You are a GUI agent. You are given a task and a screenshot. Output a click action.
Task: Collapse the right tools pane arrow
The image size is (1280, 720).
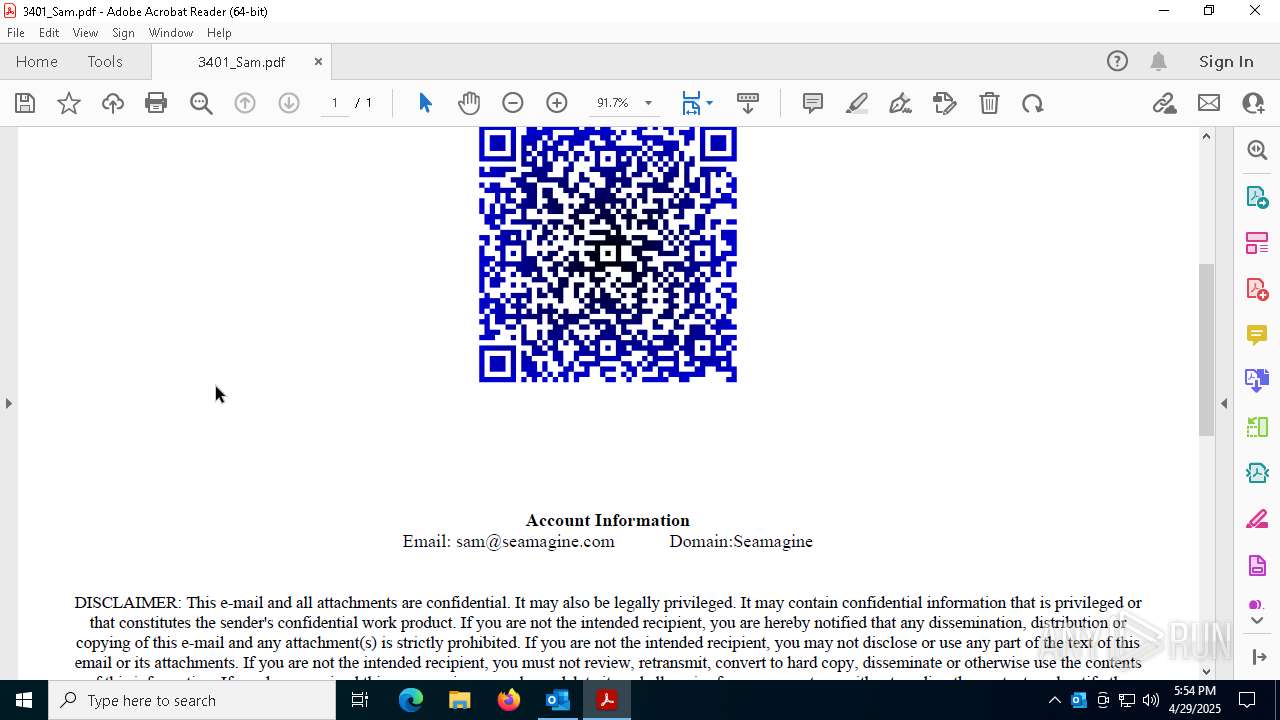coord(1224,403)
